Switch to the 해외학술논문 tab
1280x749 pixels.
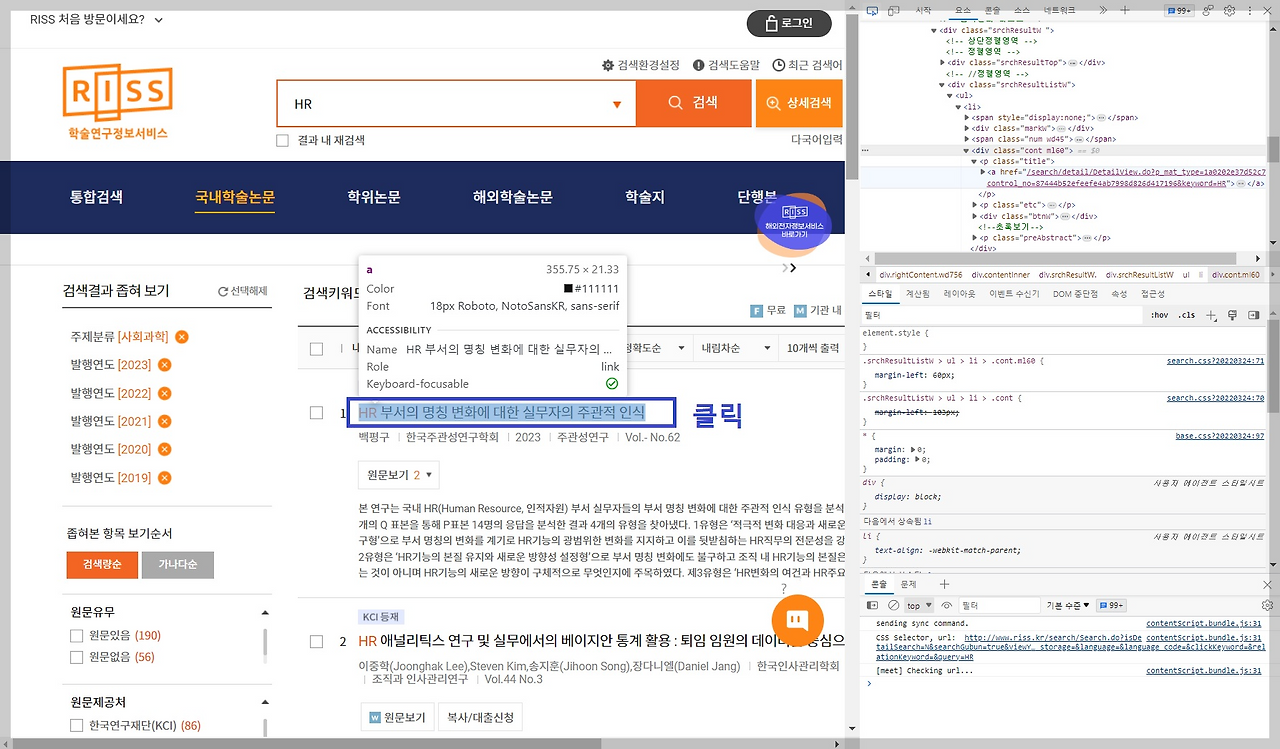point(513,197)
